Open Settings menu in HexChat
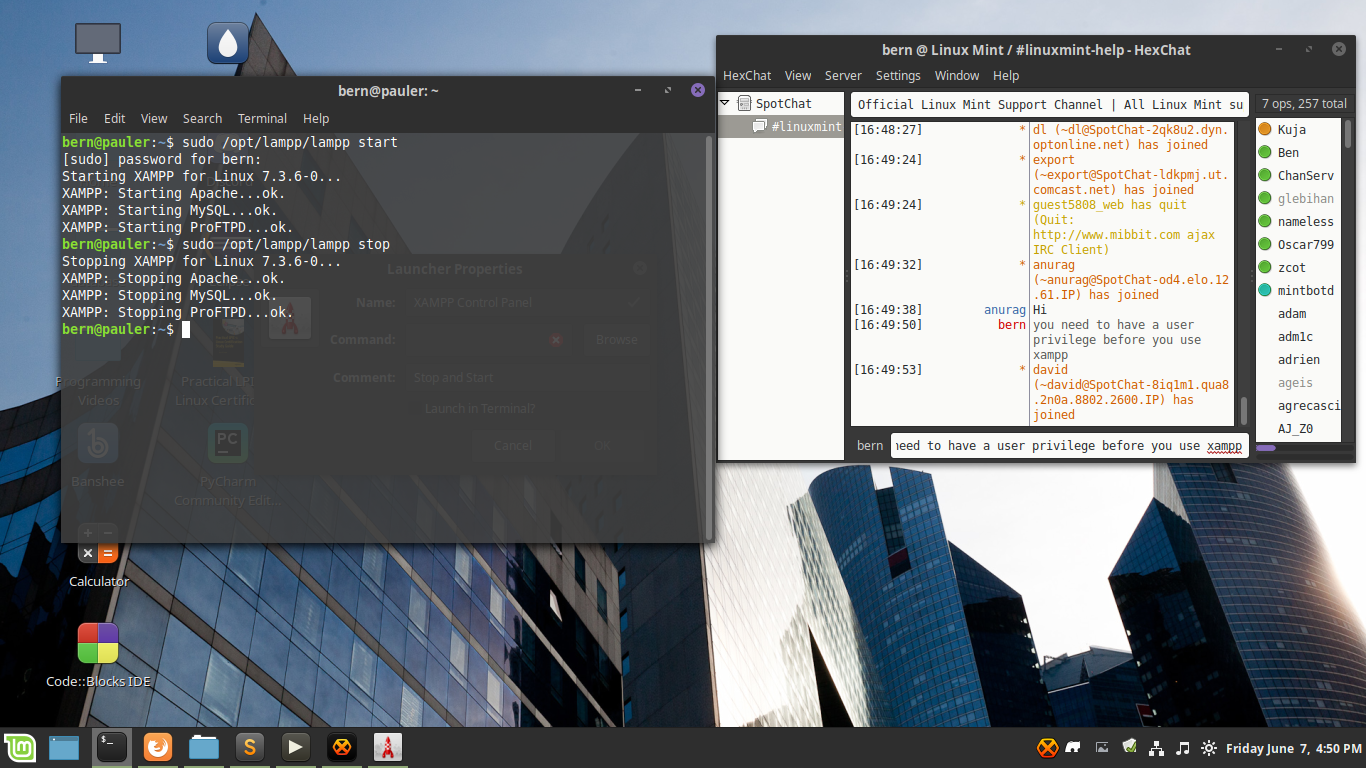The image size is (1366, 768). 898,75
